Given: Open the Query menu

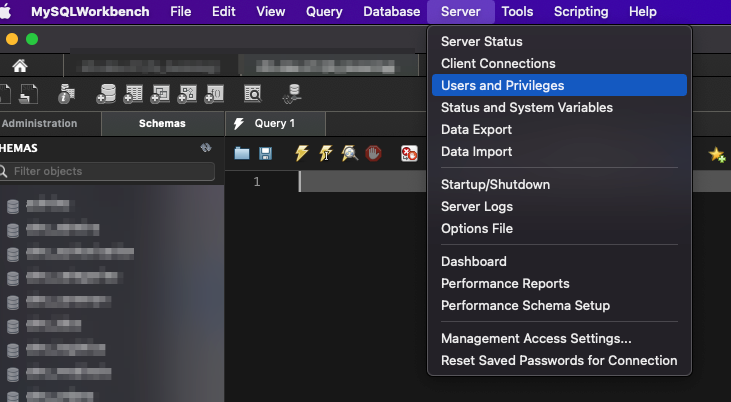Looking at the screenshot, I should [x=324, y=12].
